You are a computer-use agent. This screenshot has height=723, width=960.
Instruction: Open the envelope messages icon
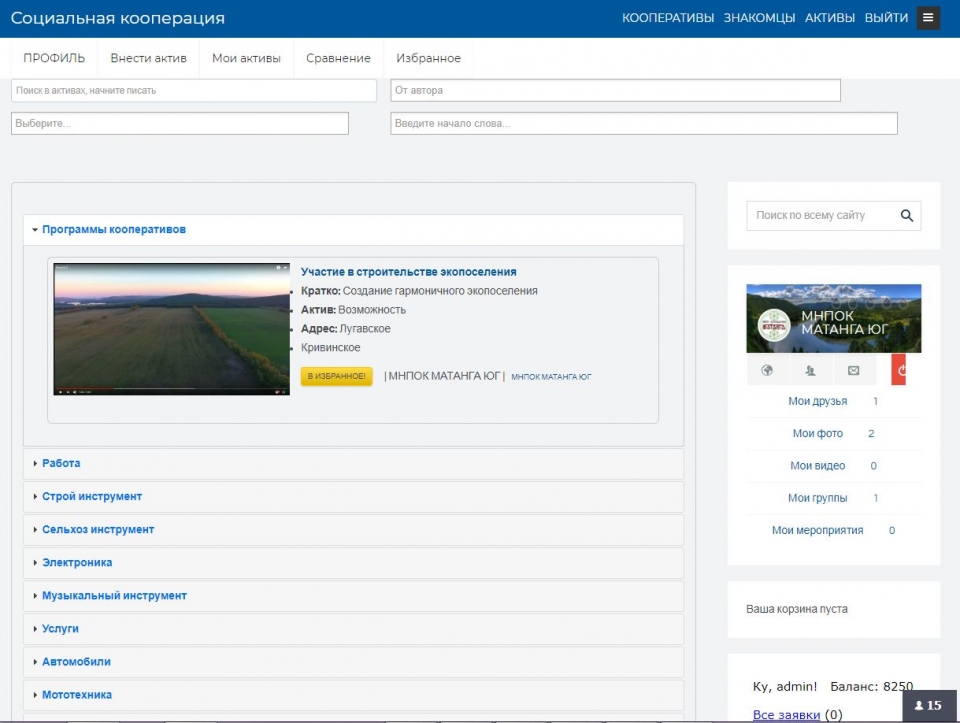tap(853, 370)
